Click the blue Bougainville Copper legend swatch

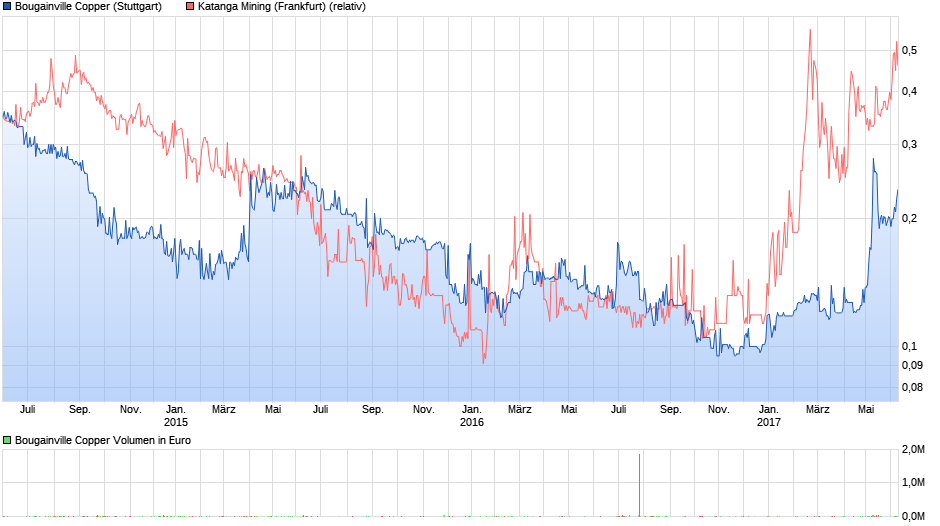pyautogui.click(x=7, y=7)
